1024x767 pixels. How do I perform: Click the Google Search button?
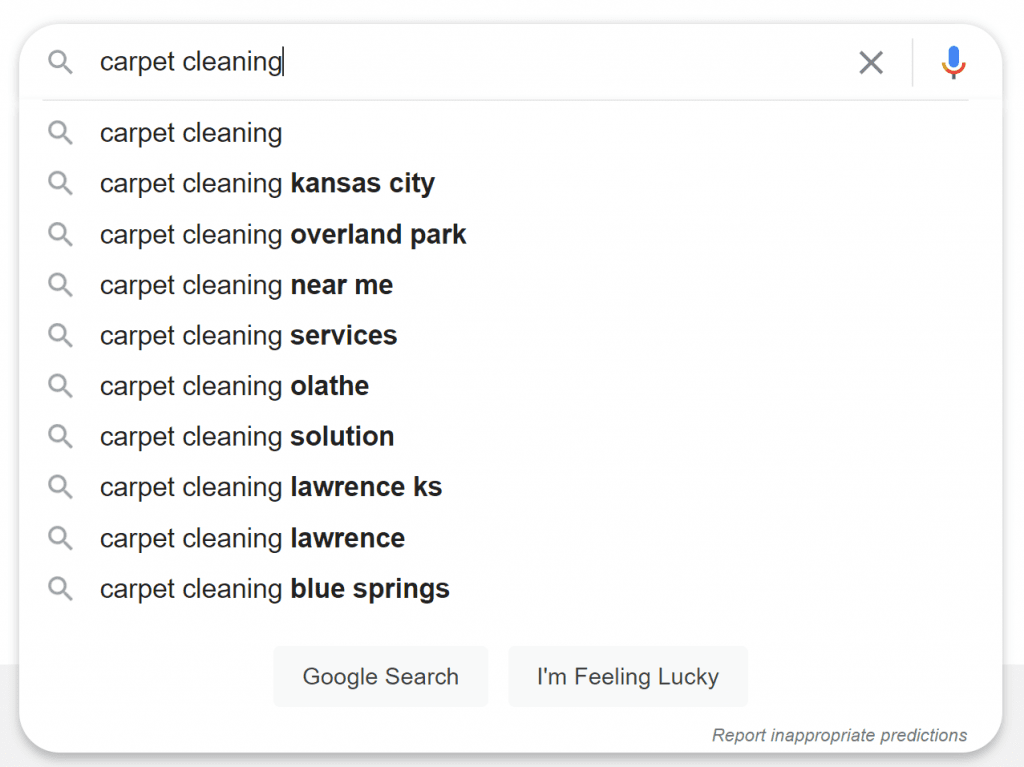pyautogui.click(x=381, y=676)
